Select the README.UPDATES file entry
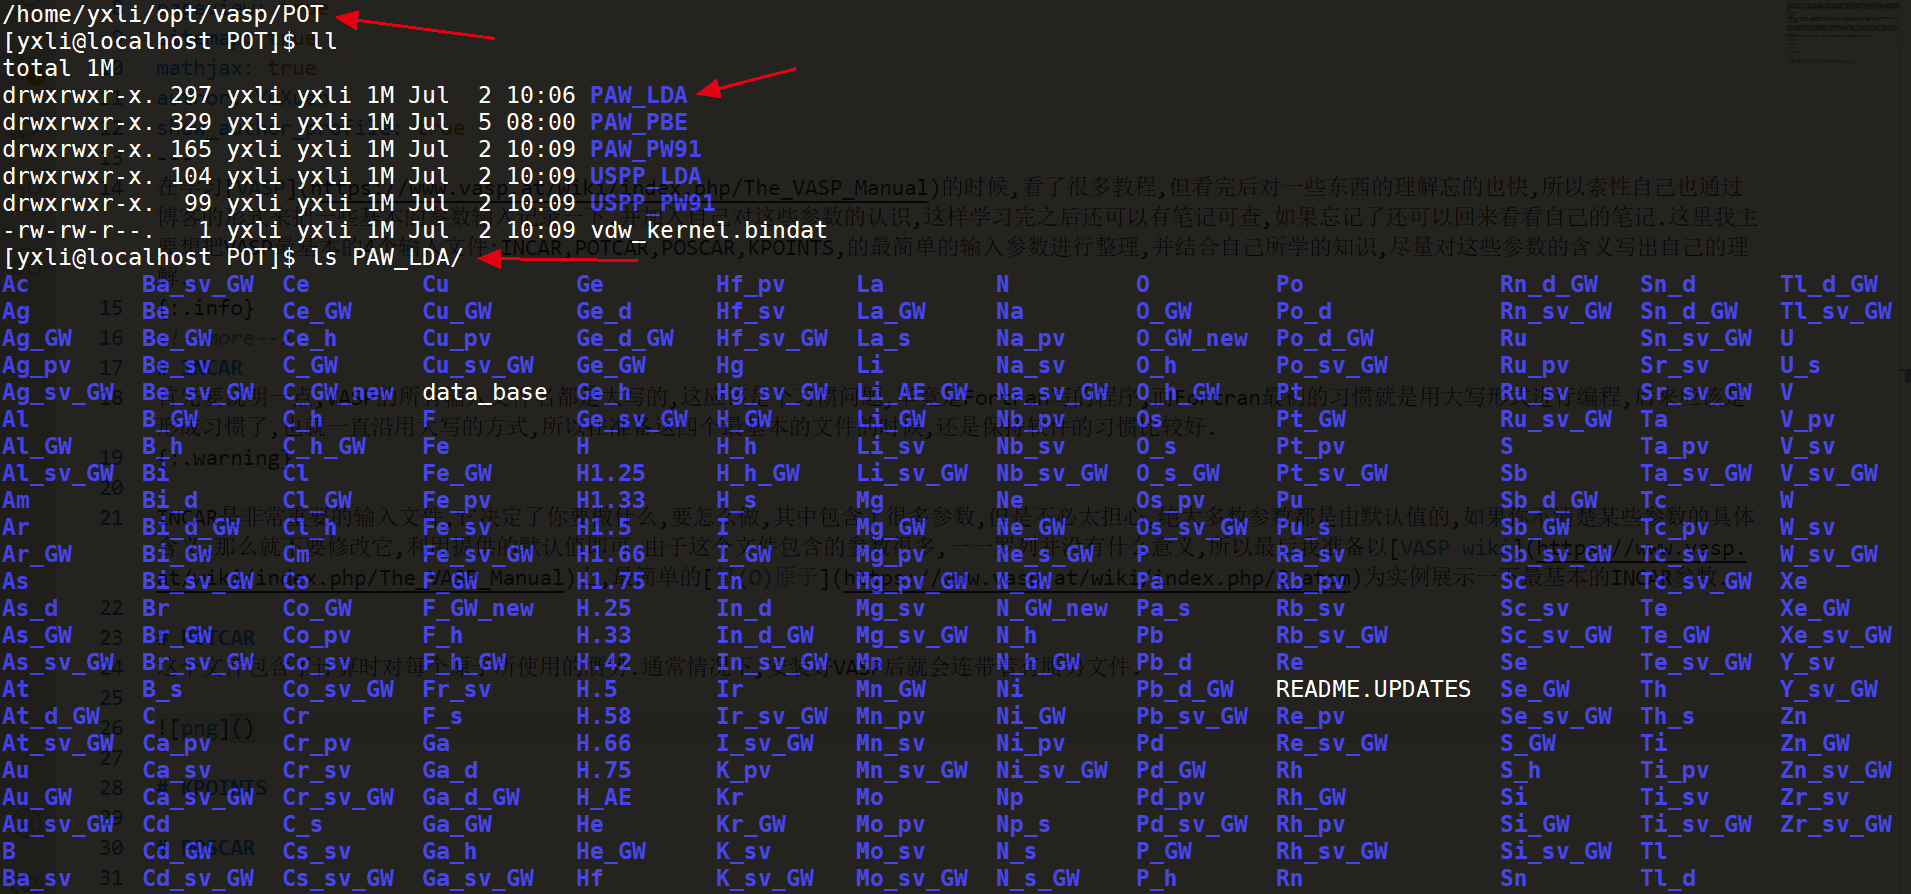 [1373, 689]
